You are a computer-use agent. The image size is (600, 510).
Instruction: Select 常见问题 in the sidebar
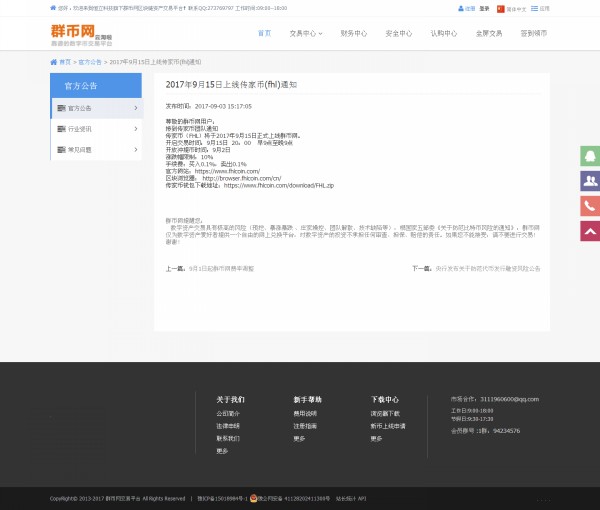point(96,150)
